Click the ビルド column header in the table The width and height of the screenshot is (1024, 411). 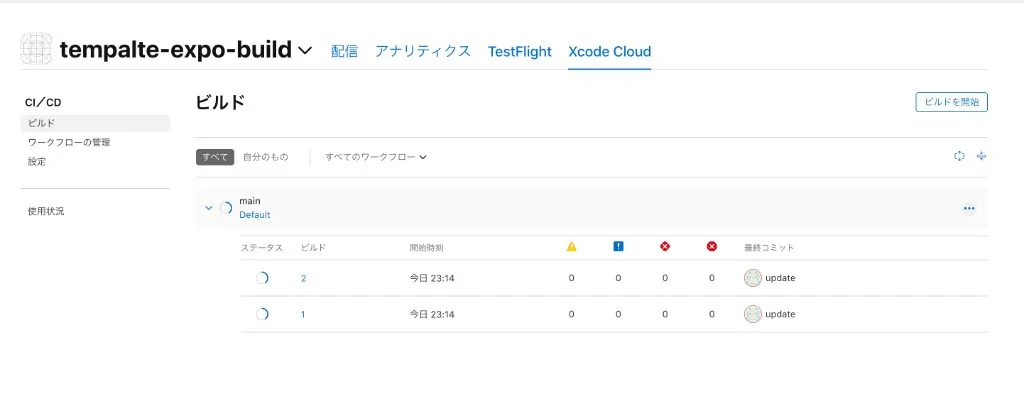point(313,248)
